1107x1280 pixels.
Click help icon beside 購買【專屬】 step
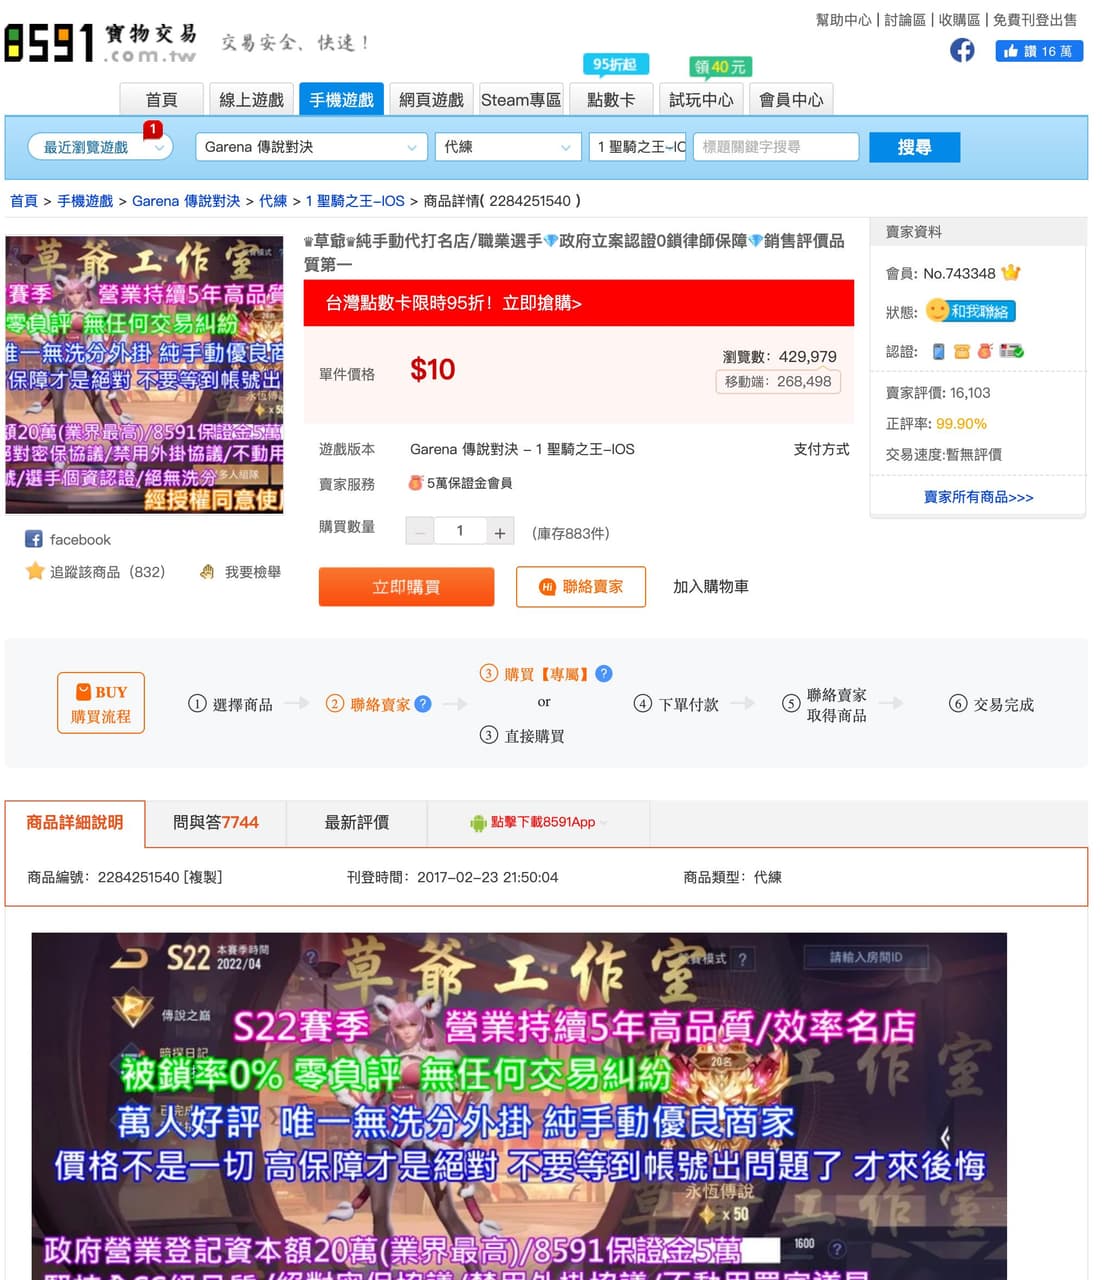pos(604,673)
